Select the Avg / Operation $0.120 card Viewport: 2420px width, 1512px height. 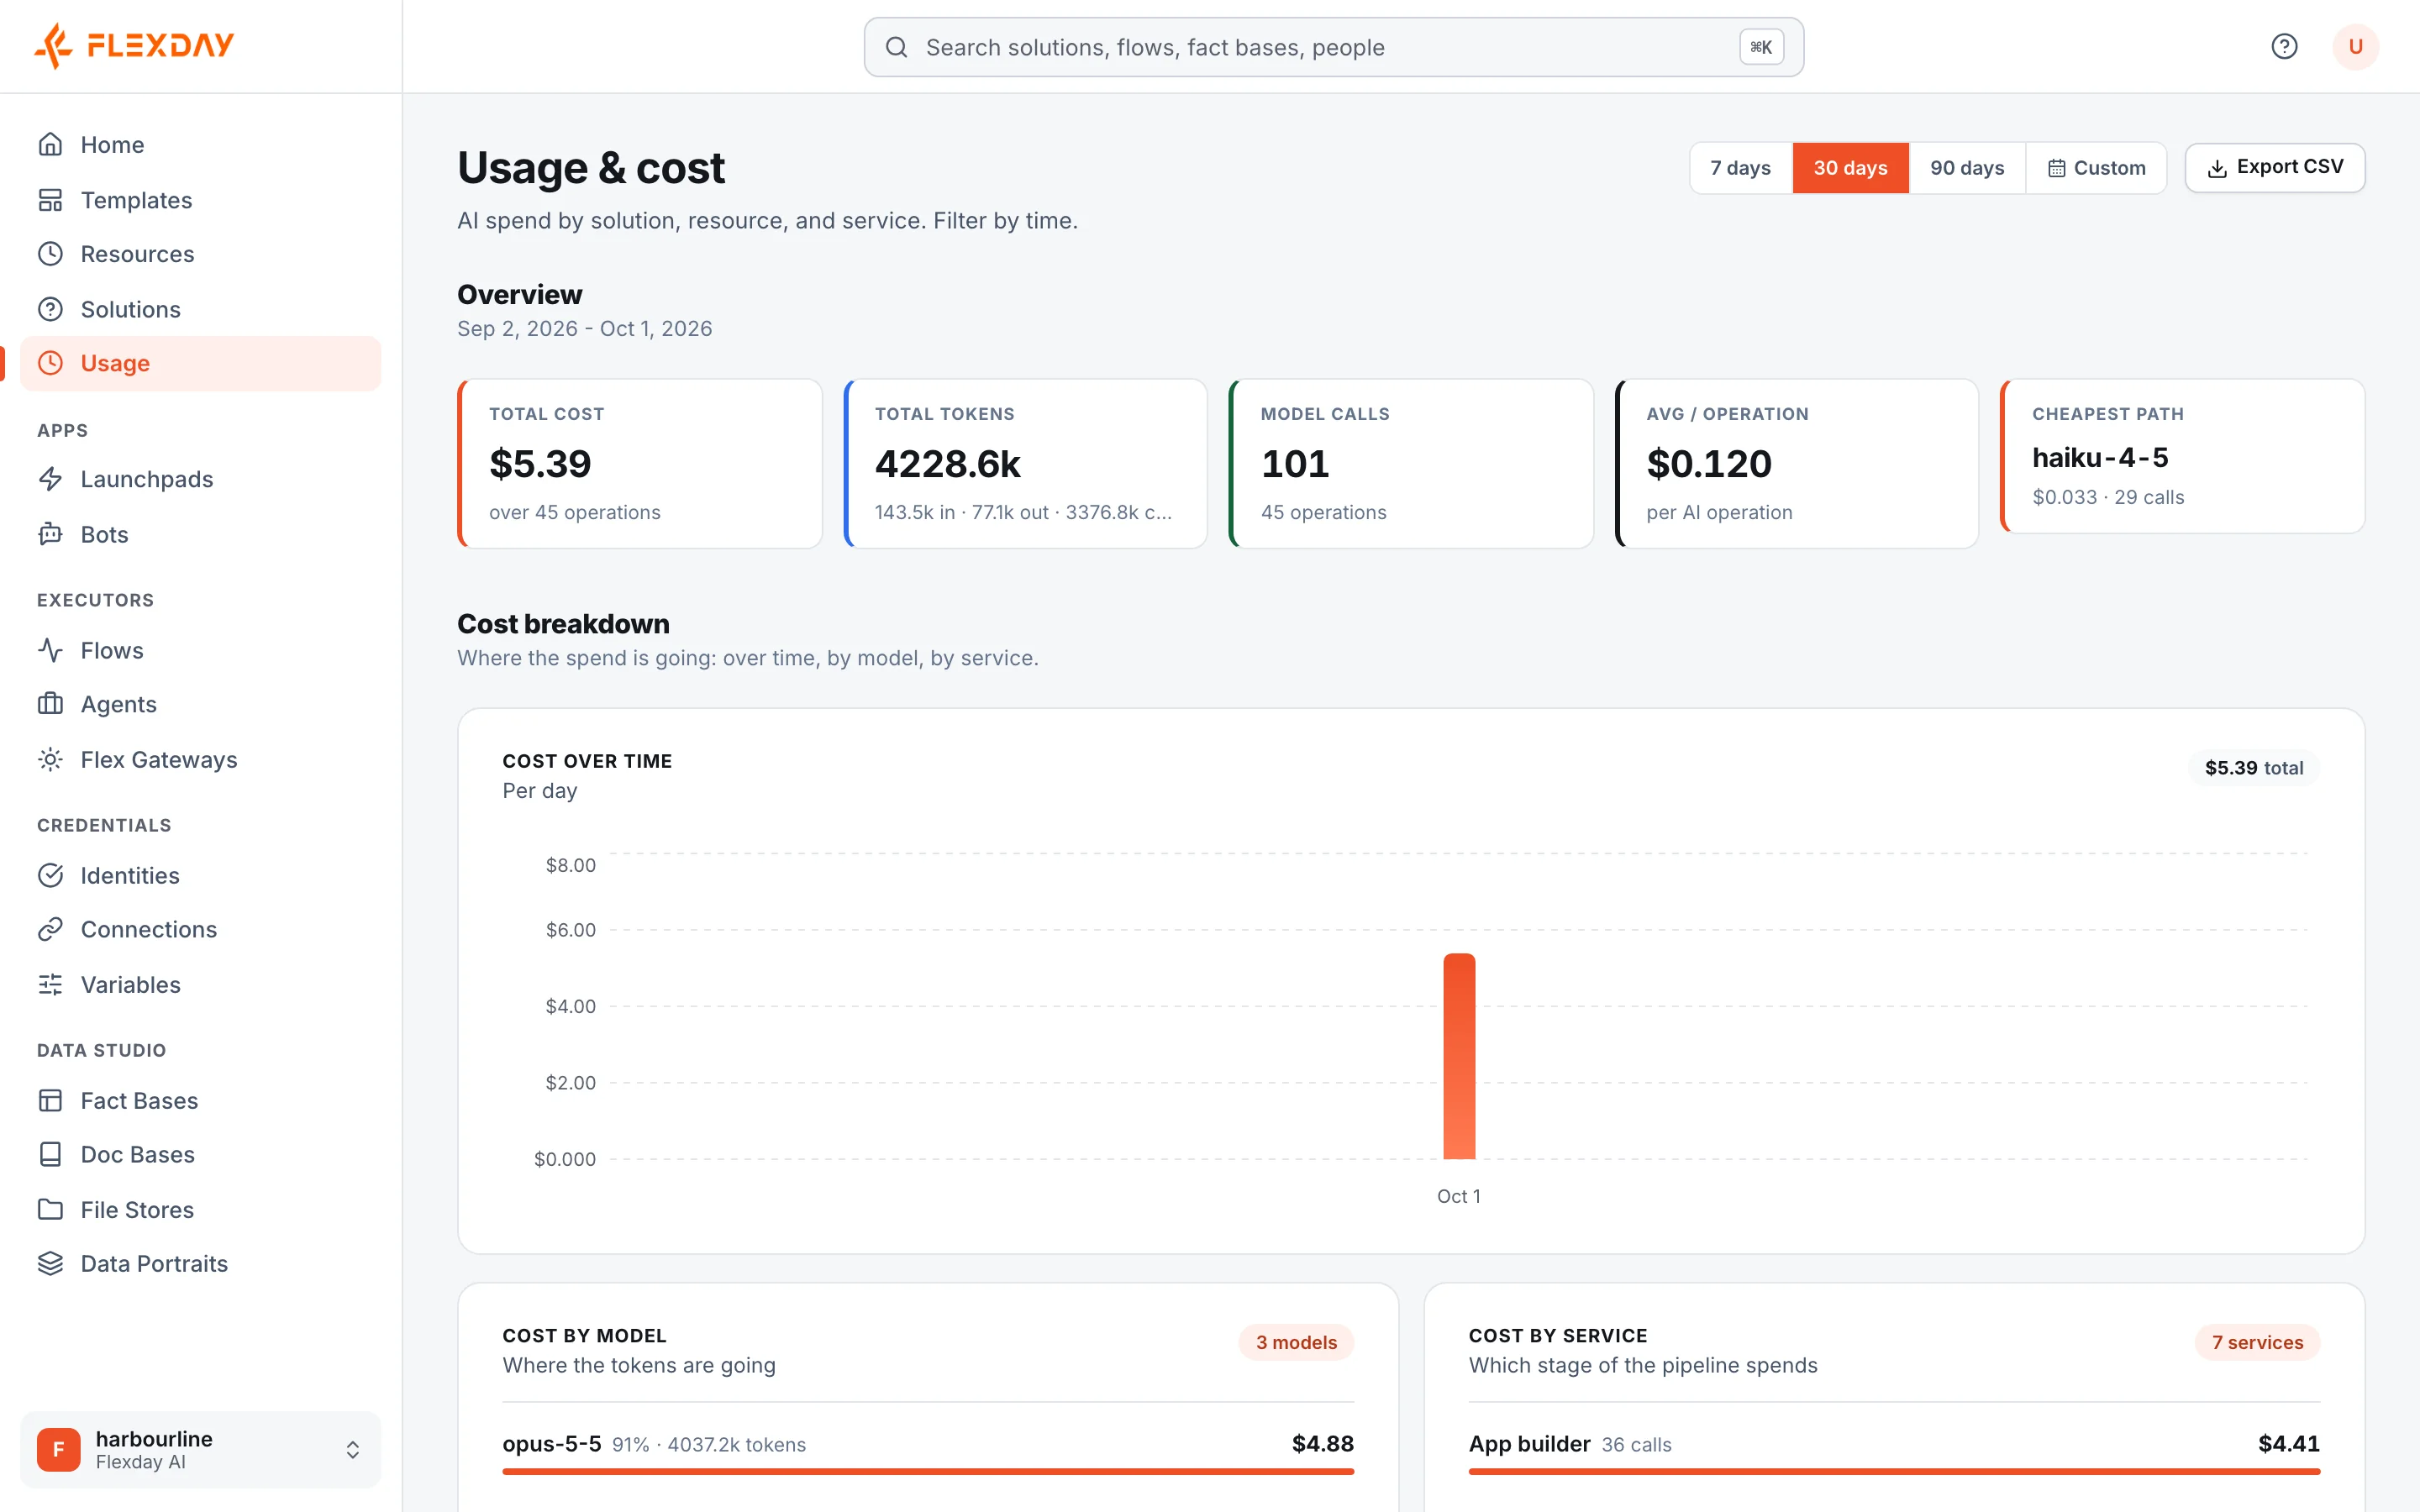[1797, 463]
